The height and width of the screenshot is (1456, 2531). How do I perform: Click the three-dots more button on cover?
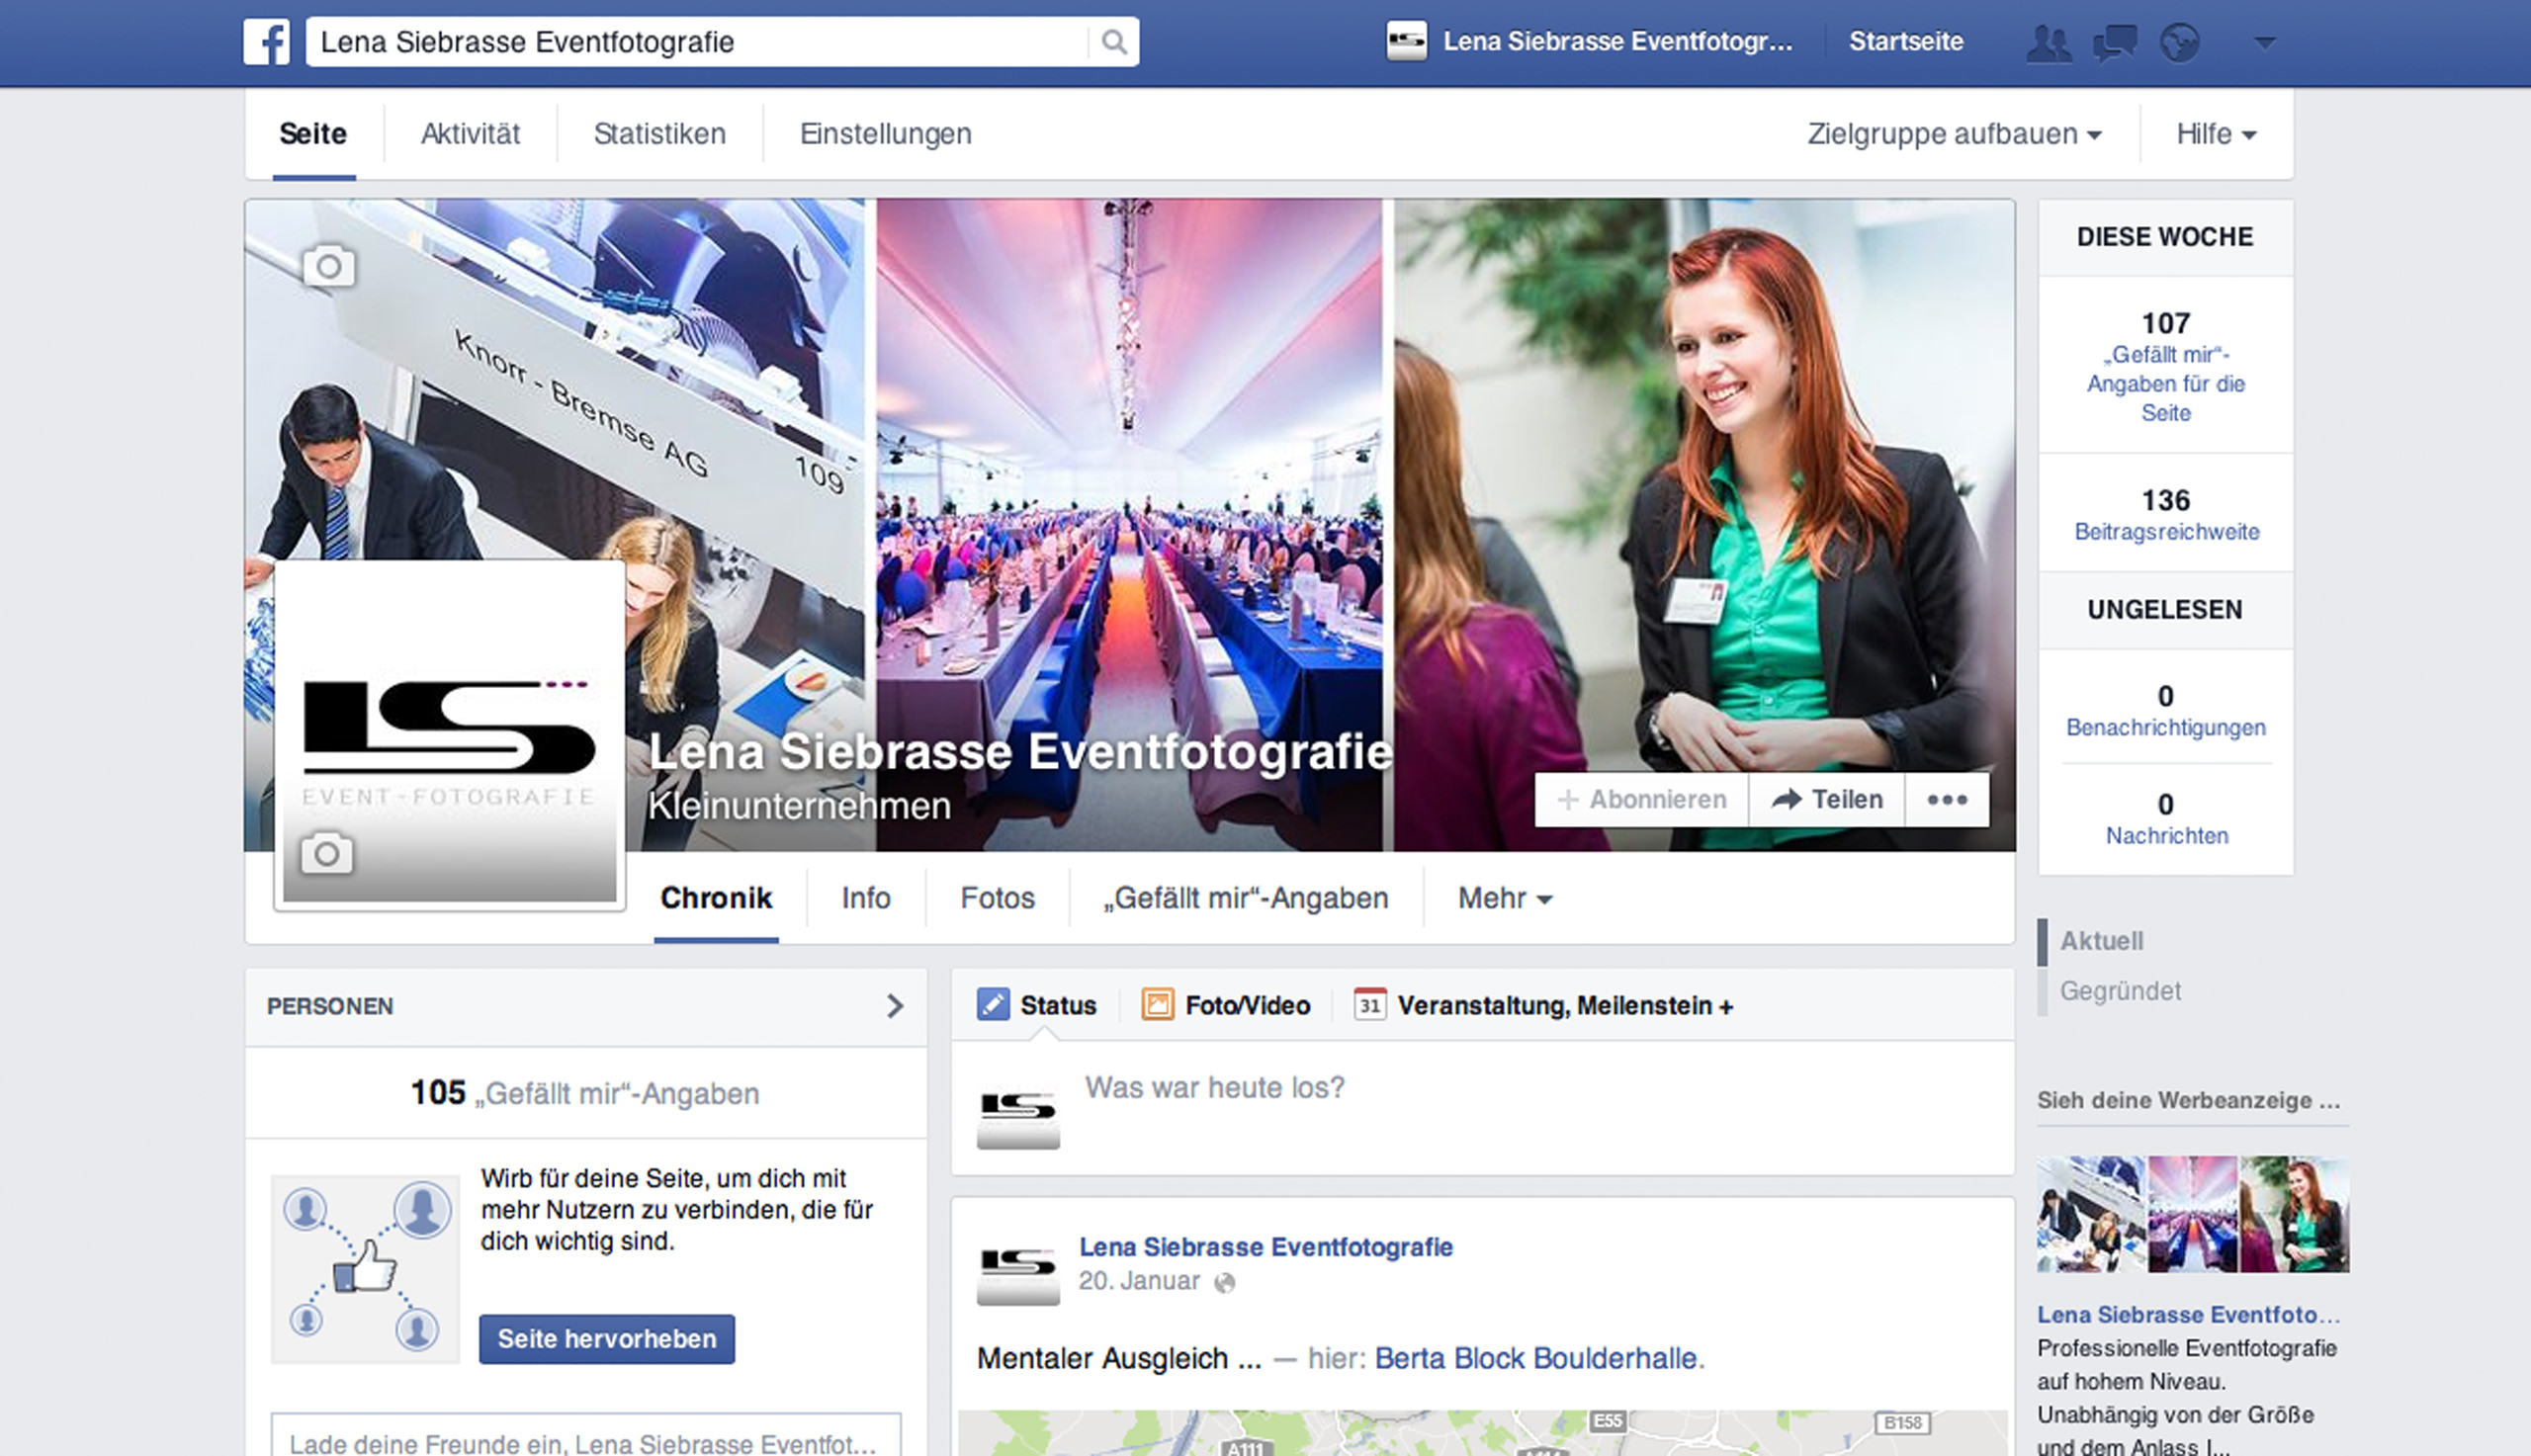1947,799
